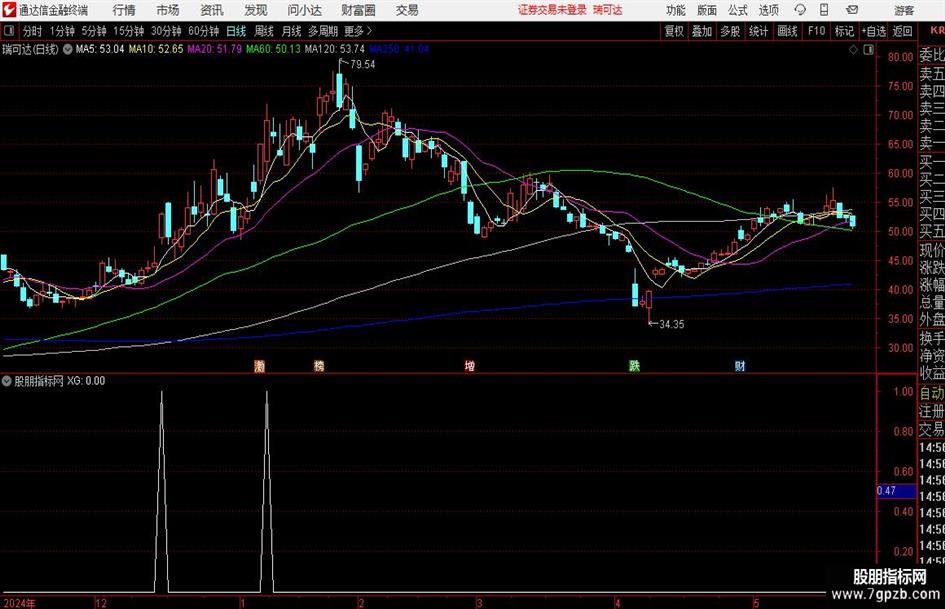The height and width of the screenshot is (609, 945).
Task: Open the 选项 menu
Action: click(x=768, y=10)
